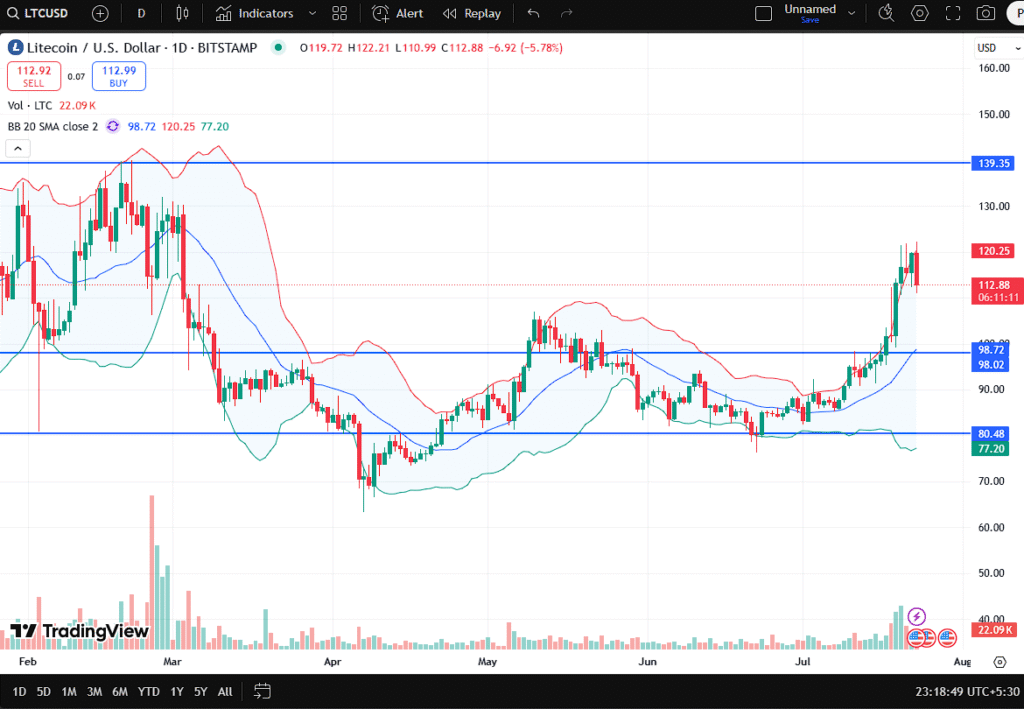Switch to the 6M date range
Screen dimensions: 1024x709
[120, 691]
